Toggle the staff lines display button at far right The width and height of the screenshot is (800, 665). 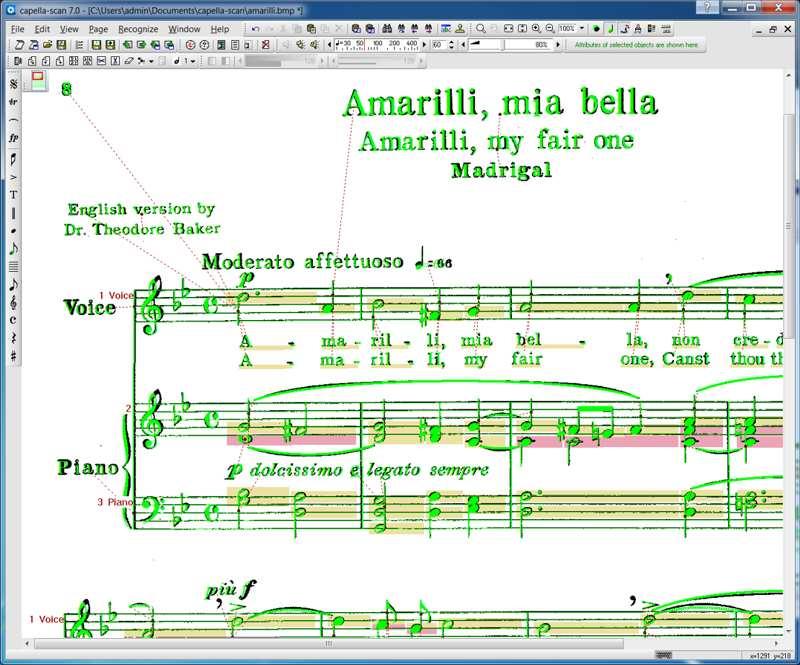coord(666,29)
